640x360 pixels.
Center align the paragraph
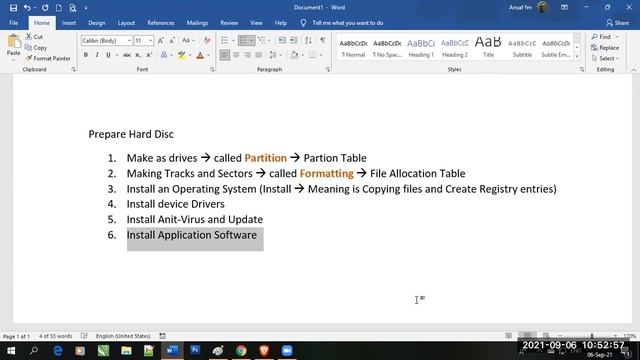tap(236, 55)
